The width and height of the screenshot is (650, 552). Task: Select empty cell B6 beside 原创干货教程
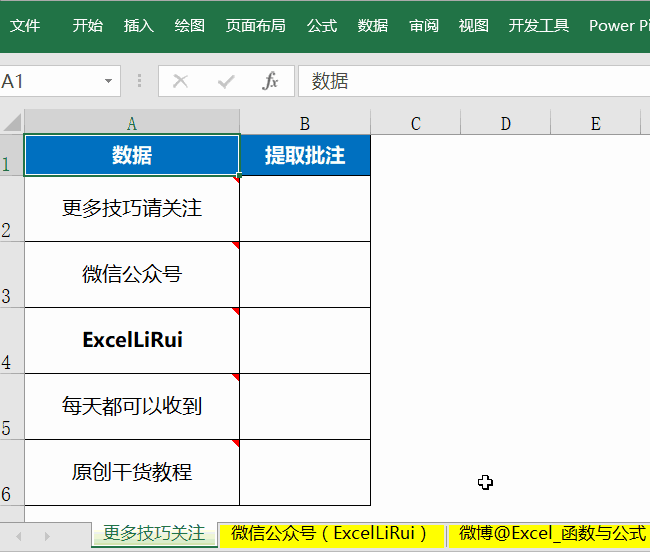tap(305, 472)
